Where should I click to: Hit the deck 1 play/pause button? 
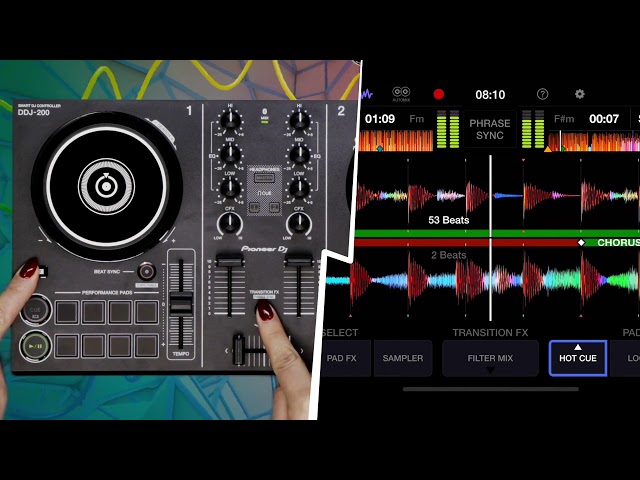tap(35, 346)
